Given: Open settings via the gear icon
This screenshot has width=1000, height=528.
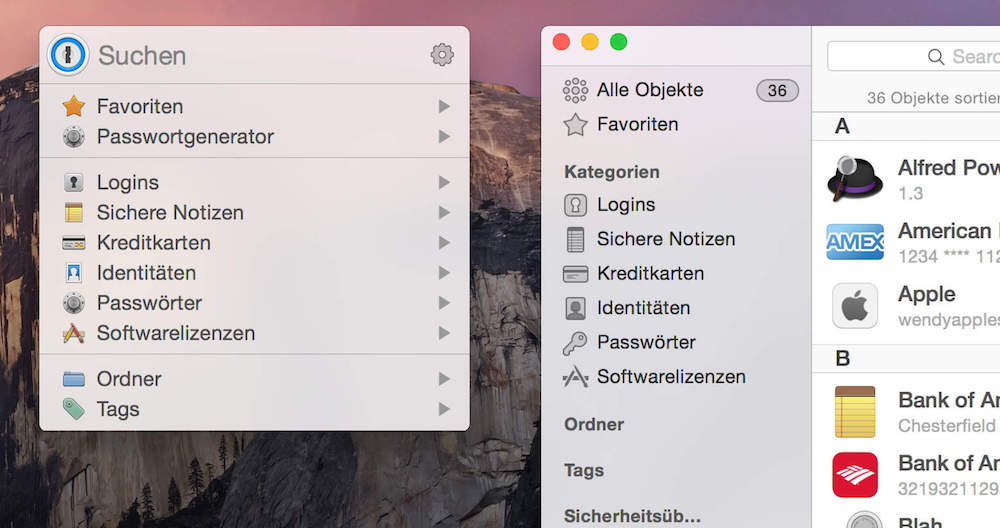Looking at the screenshot, I should [x=441, y=54].
